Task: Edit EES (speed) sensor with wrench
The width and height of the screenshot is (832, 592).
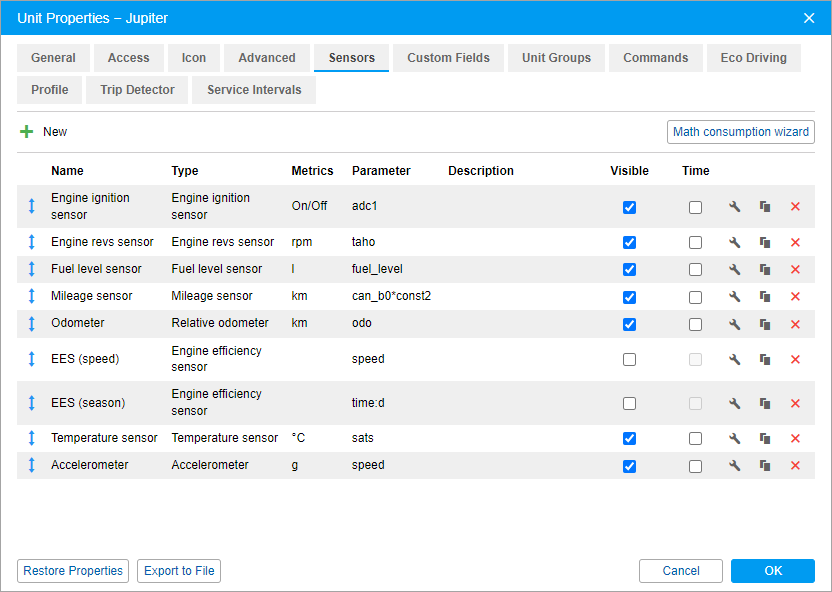Action: pyautogui.click(x=734, y=360)
